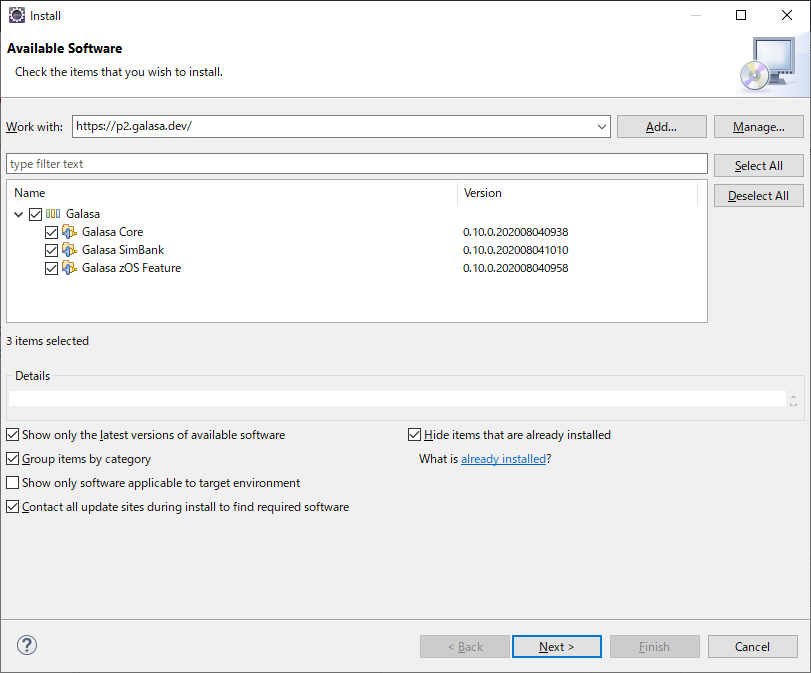Sort by the Name column header

coord(232,193)
